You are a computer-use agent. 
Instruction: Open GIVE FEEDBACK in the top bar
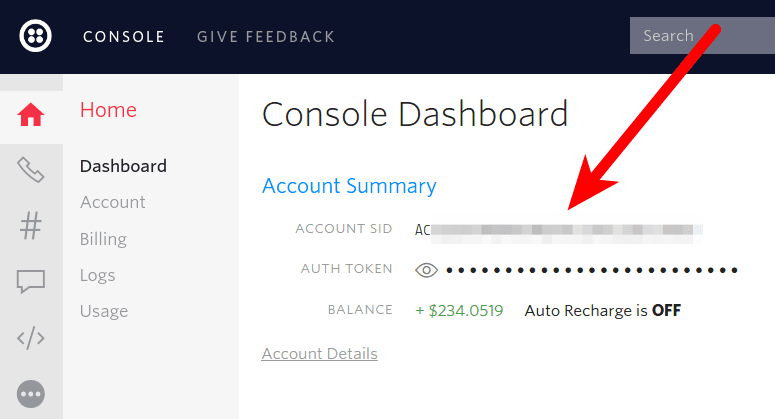tap(266, 37)
